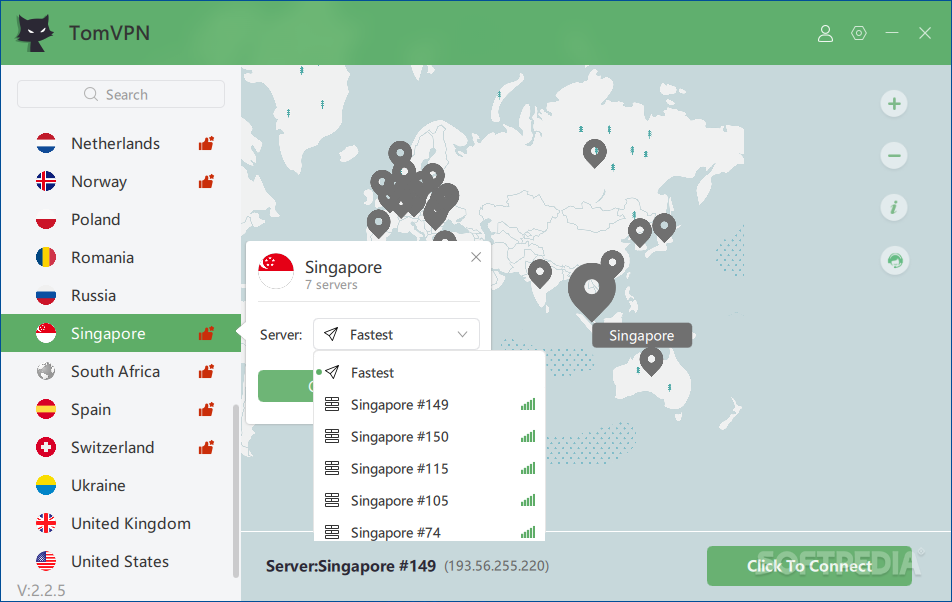This screenshot has width=952, height=602.
Task: Zoom out the map with minus button
Action: pyautogui.click(x=894, y=155)
